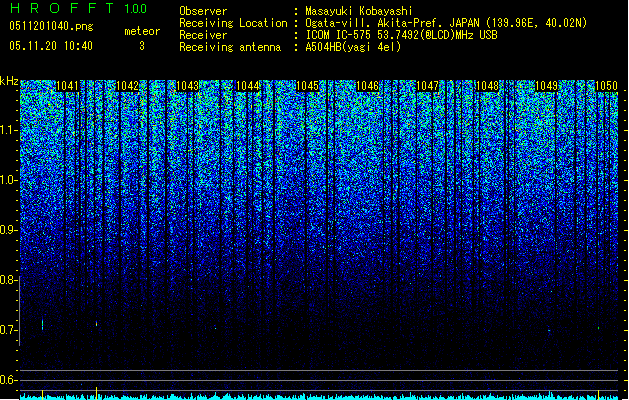Click the 1050 time marker

[x=606, y=86]
